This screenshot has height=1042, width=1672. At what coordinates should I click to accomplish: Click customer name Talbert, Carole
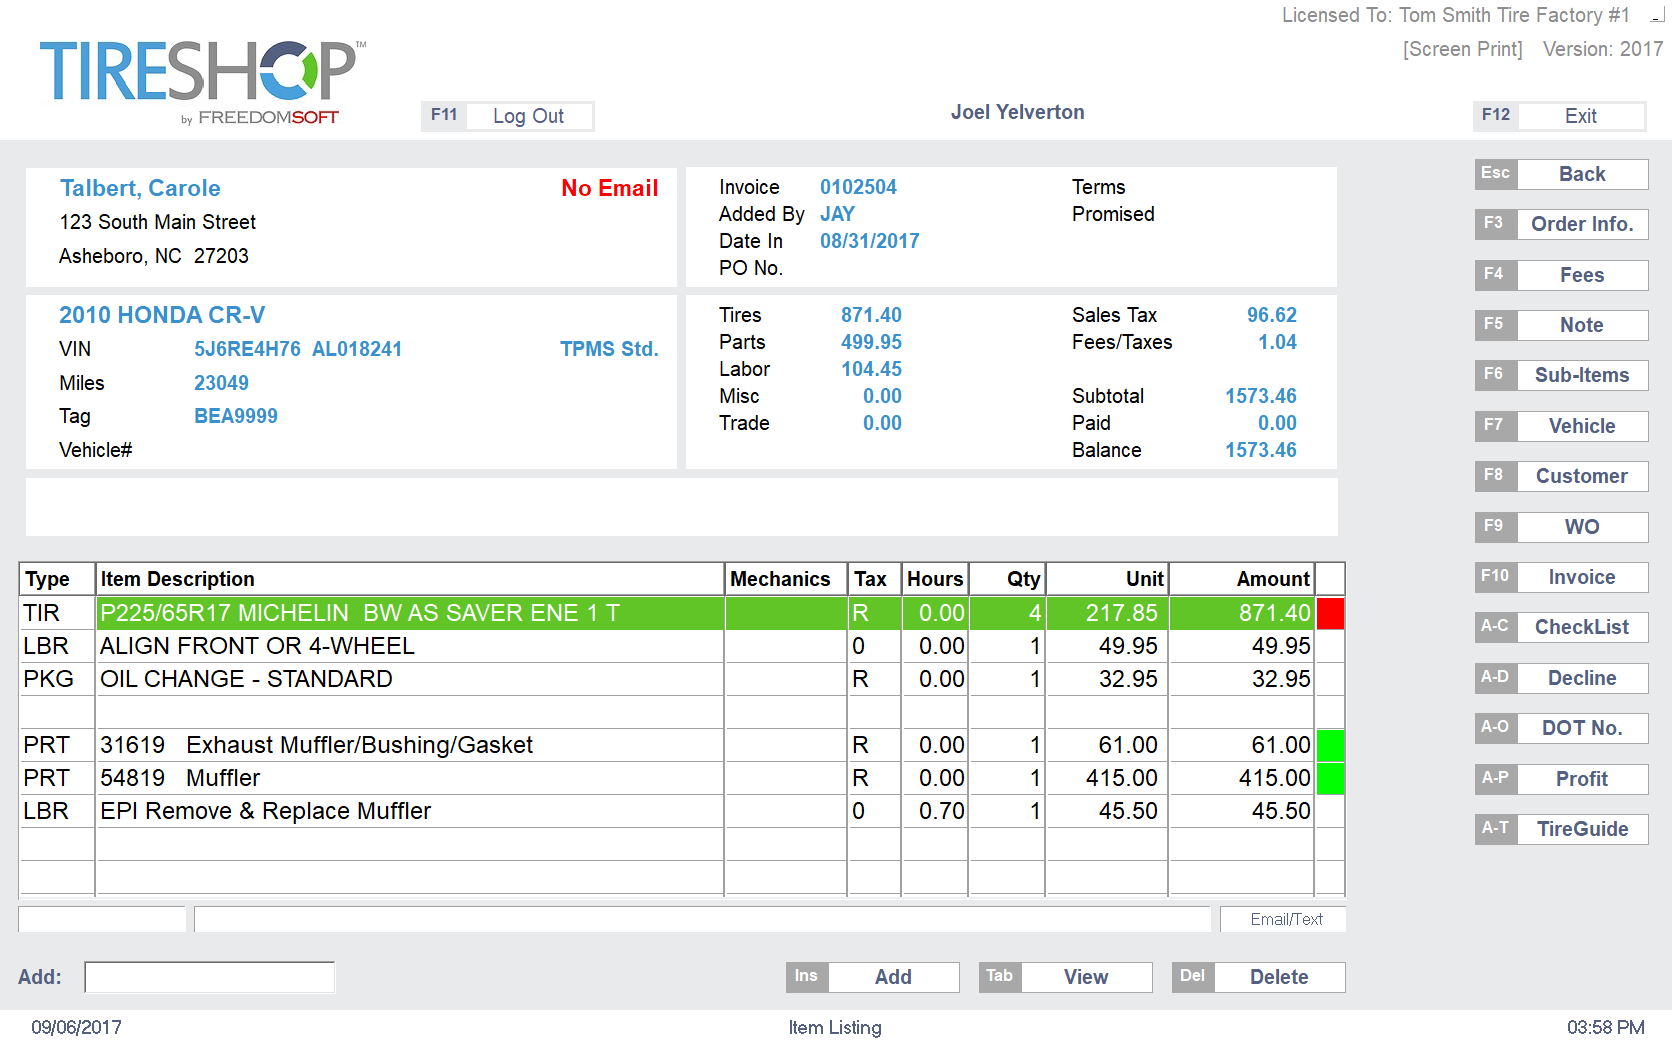point(140,188)
